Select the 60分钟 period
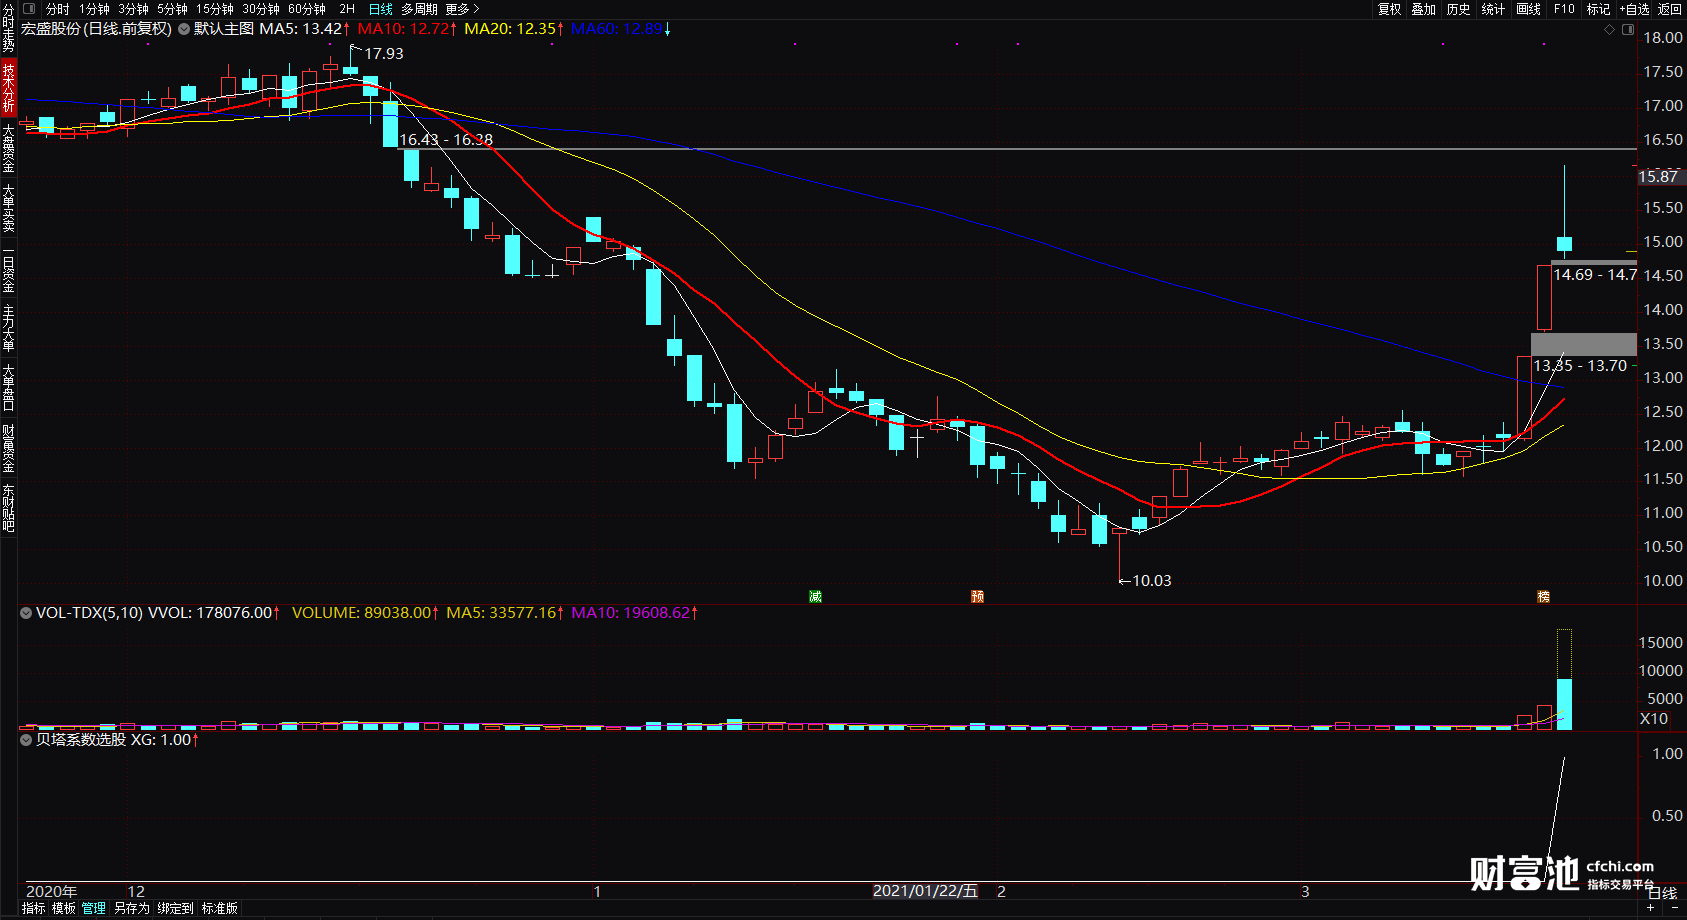 307,9
